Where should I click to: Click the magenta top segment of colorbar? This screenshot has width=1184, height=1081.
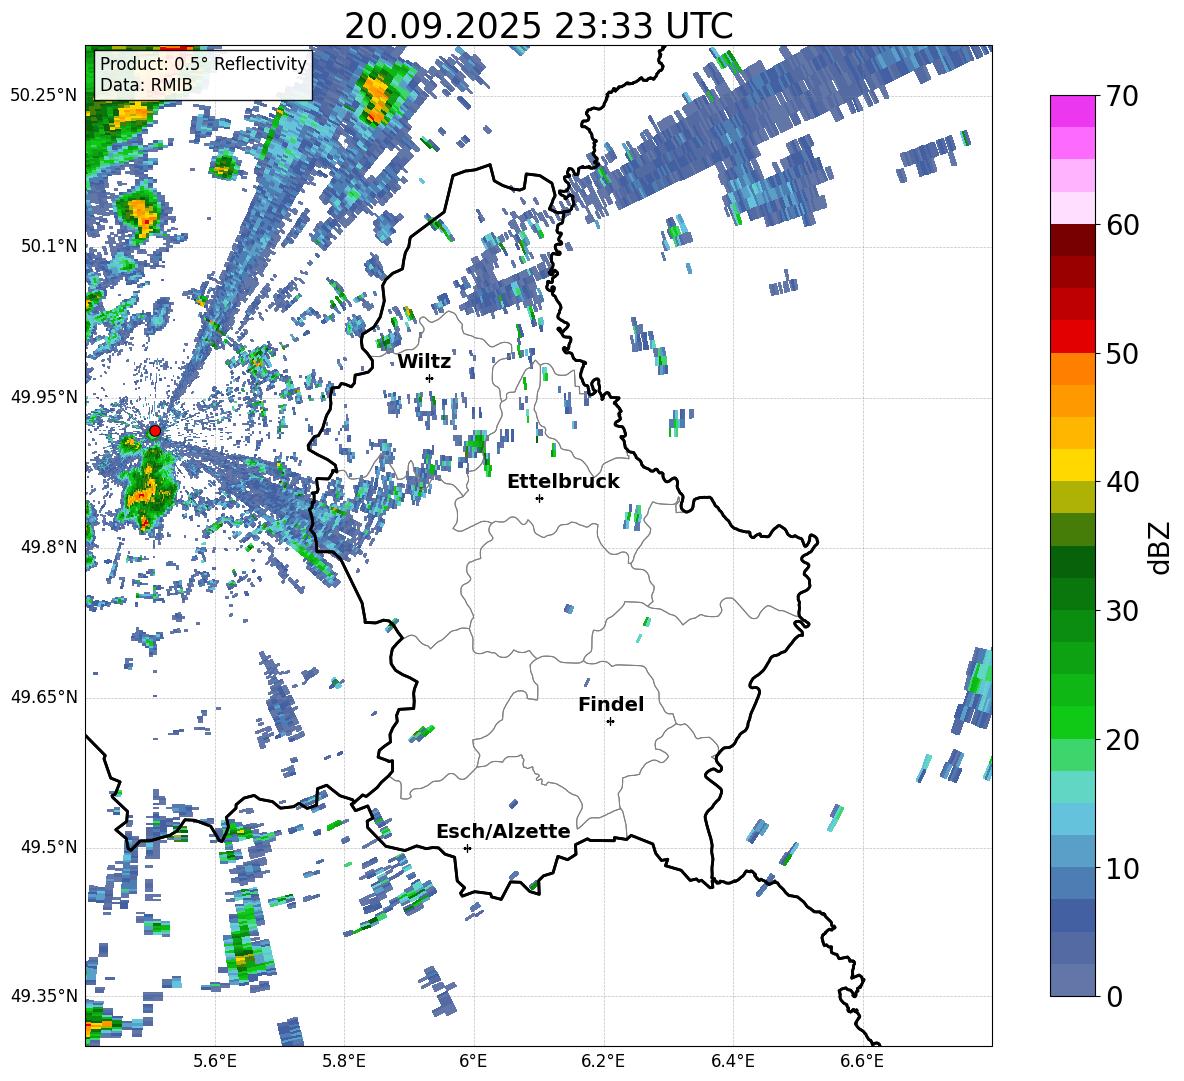click(1072, 111)
